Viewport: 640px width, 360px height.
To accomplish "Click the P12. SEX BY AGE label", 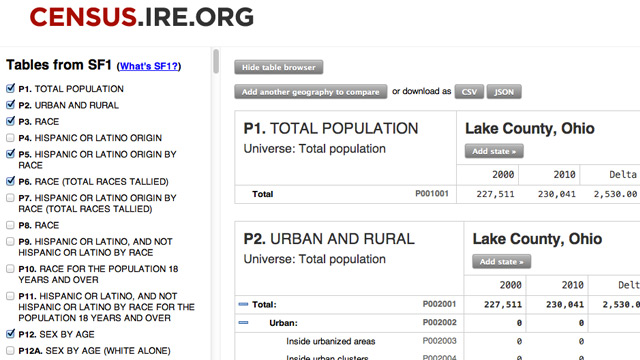I will (56, 334).
